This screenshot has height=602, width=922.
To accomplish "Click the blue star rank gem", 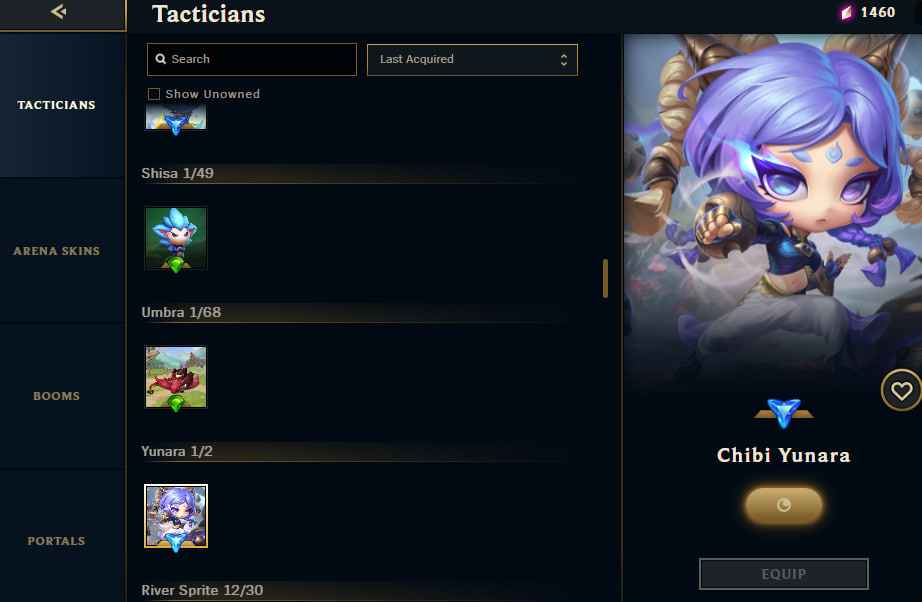I will tap(784, 413).
